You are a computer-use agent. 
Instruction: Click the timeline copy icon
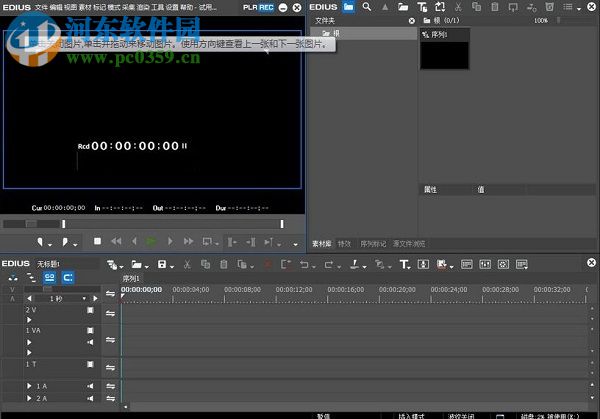click(x=205, y=264)
